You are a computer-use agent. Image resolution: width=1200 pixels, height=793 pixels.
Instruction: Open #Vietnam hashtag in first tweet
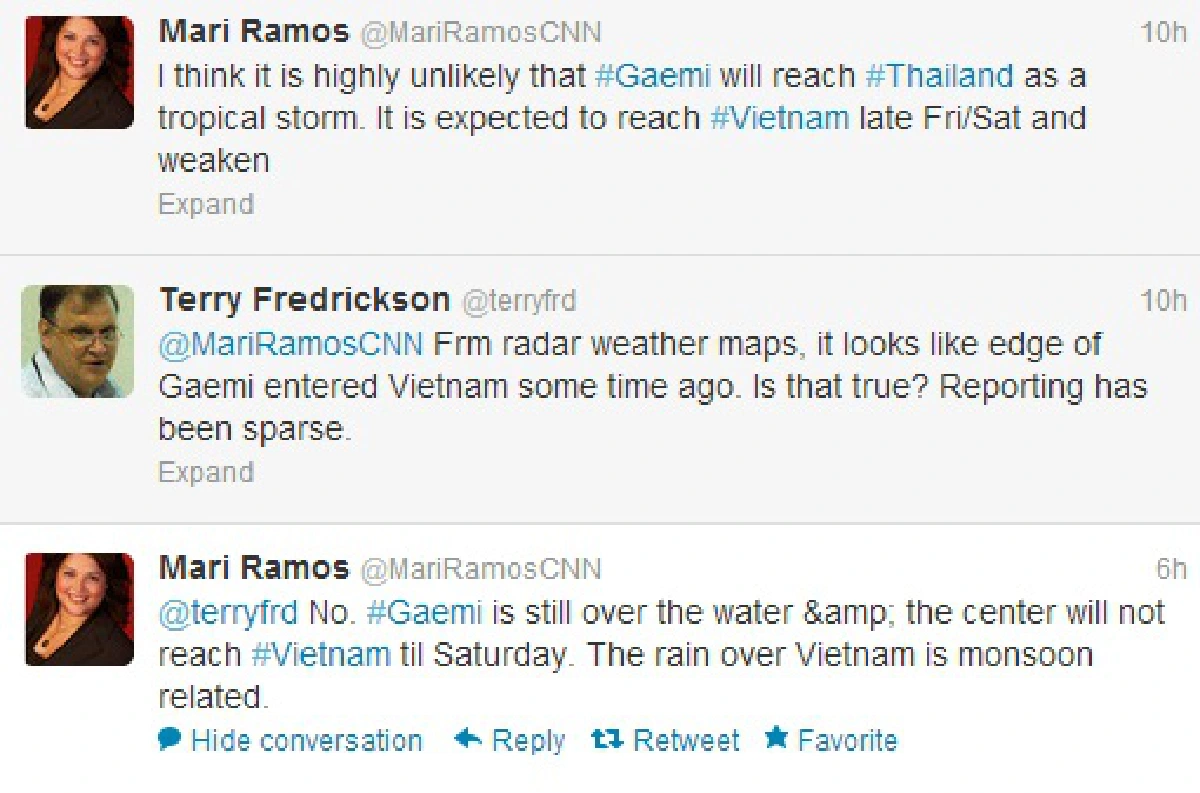click(x=780, y=118)
